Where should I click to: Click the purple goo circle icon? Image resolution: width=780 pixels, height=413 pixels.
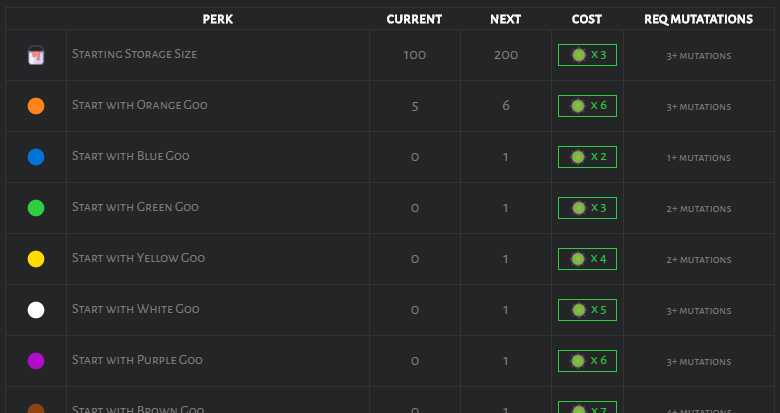(36, 360)
